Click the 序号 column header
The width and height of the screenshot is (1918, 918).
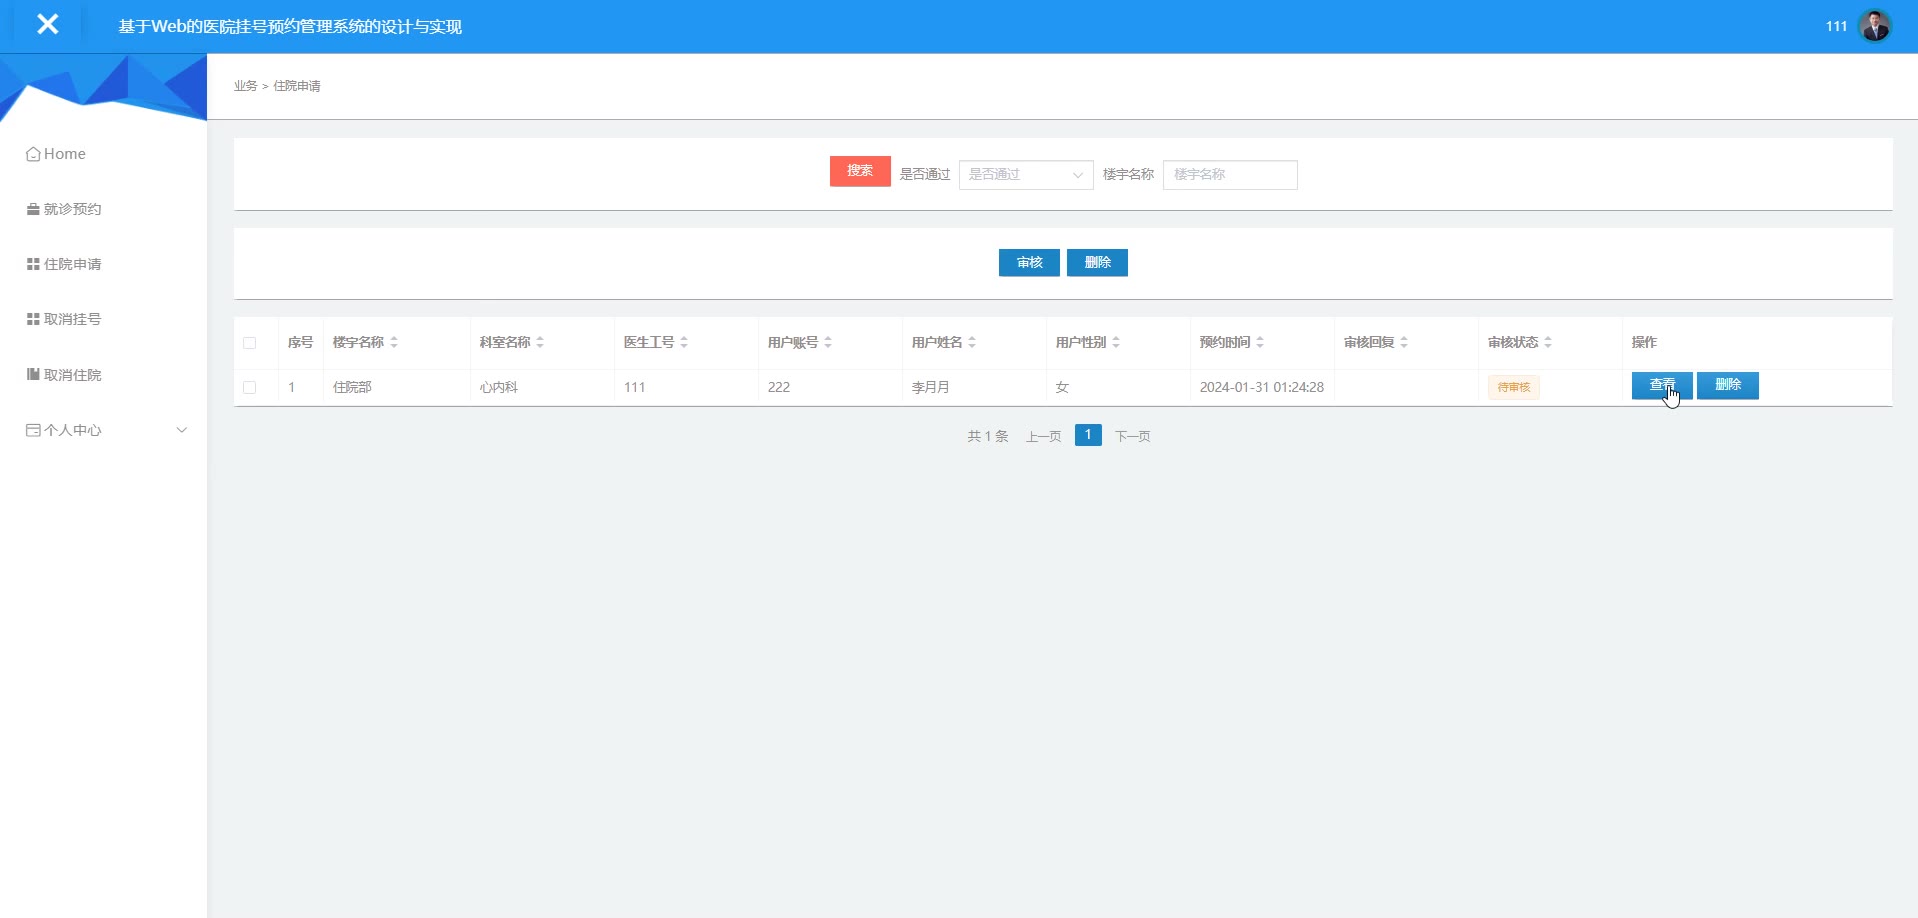click(301, 342)
